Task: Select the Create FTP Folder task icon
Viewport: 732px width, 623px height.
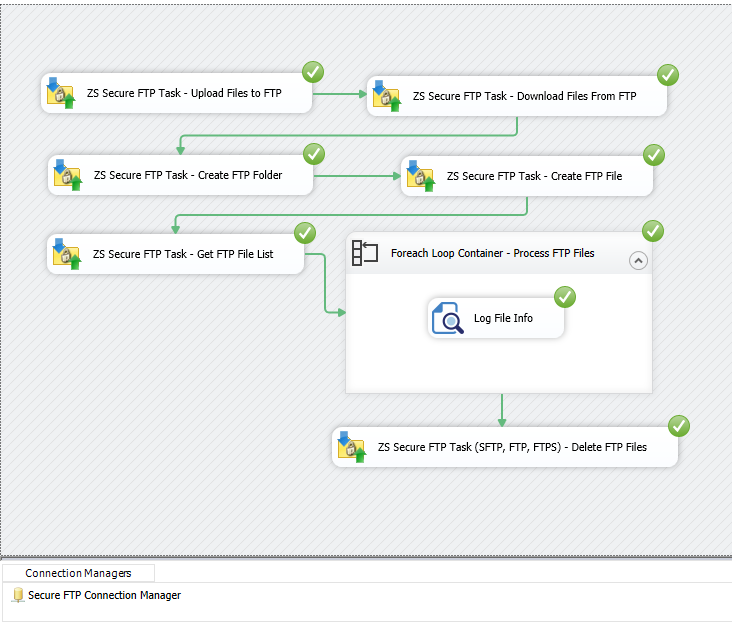Action: pos(67,174)
